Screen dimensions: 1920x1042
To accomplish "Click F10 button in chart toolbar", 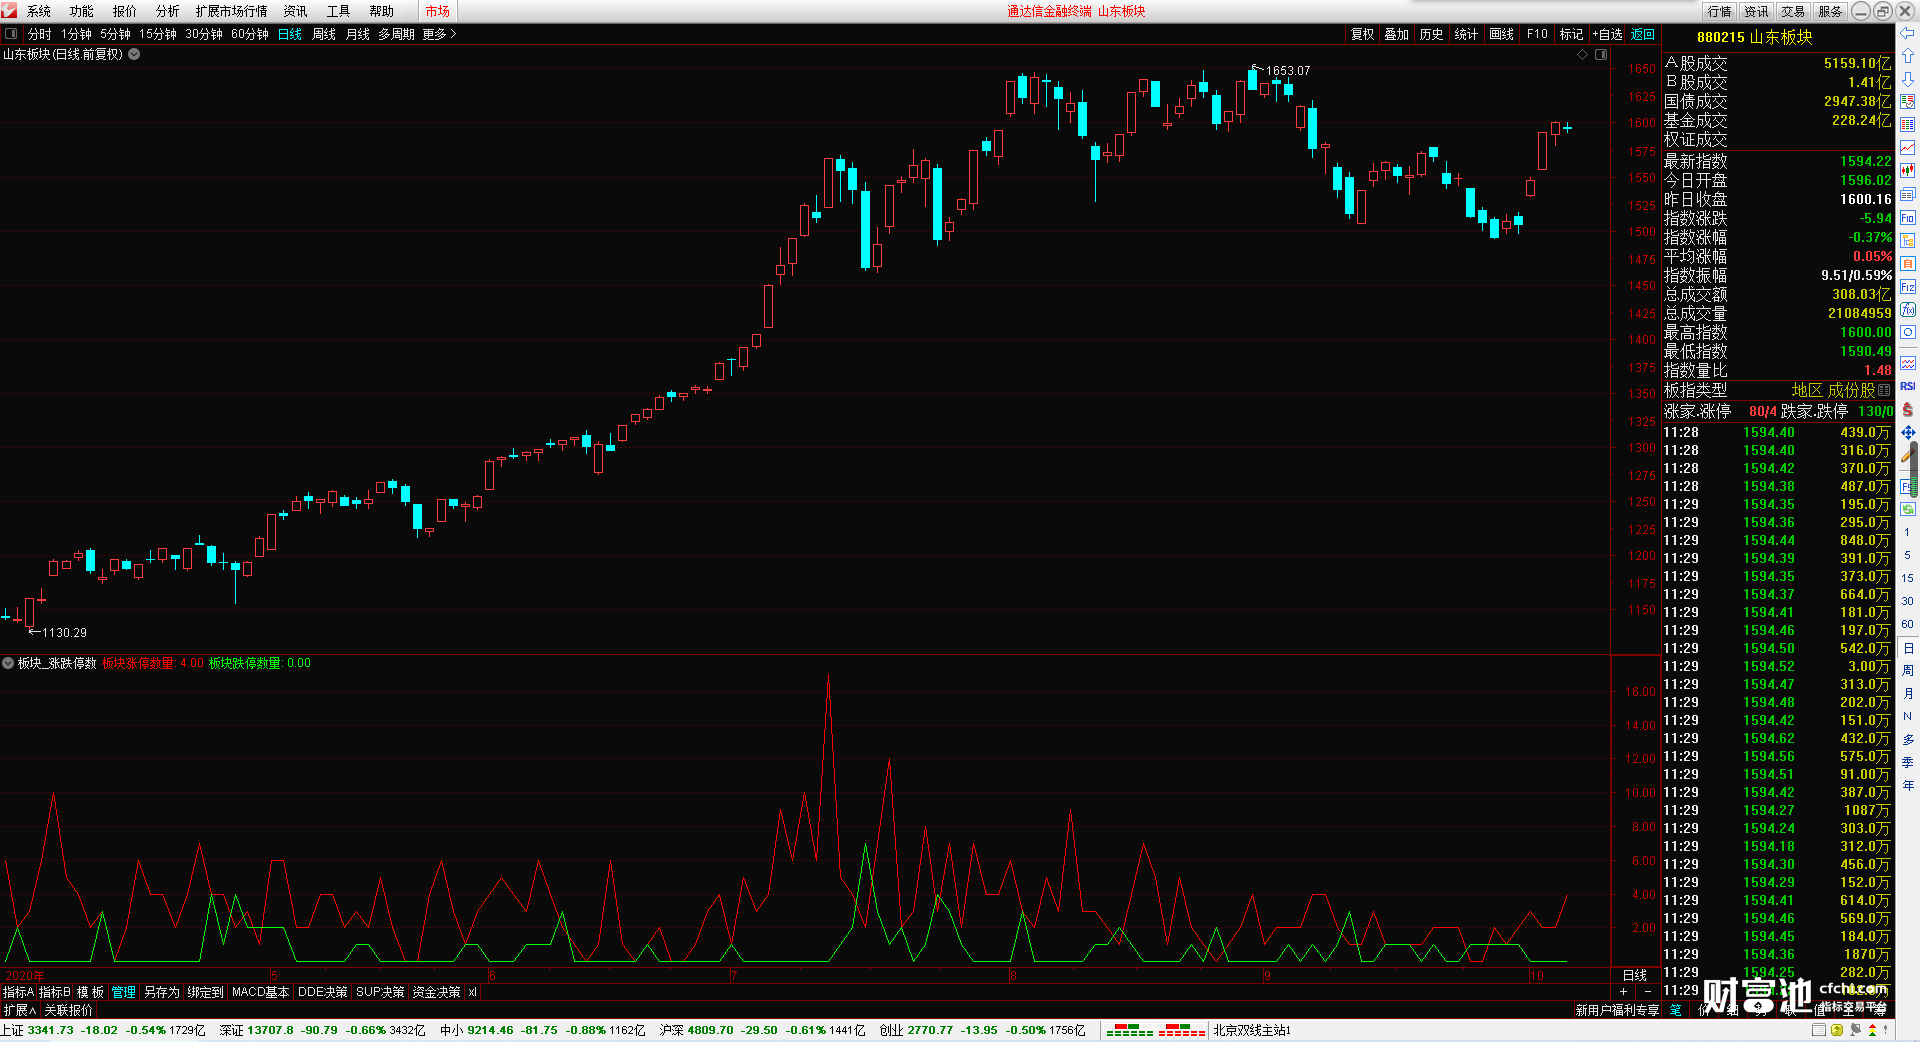I will click(1538, 34).
